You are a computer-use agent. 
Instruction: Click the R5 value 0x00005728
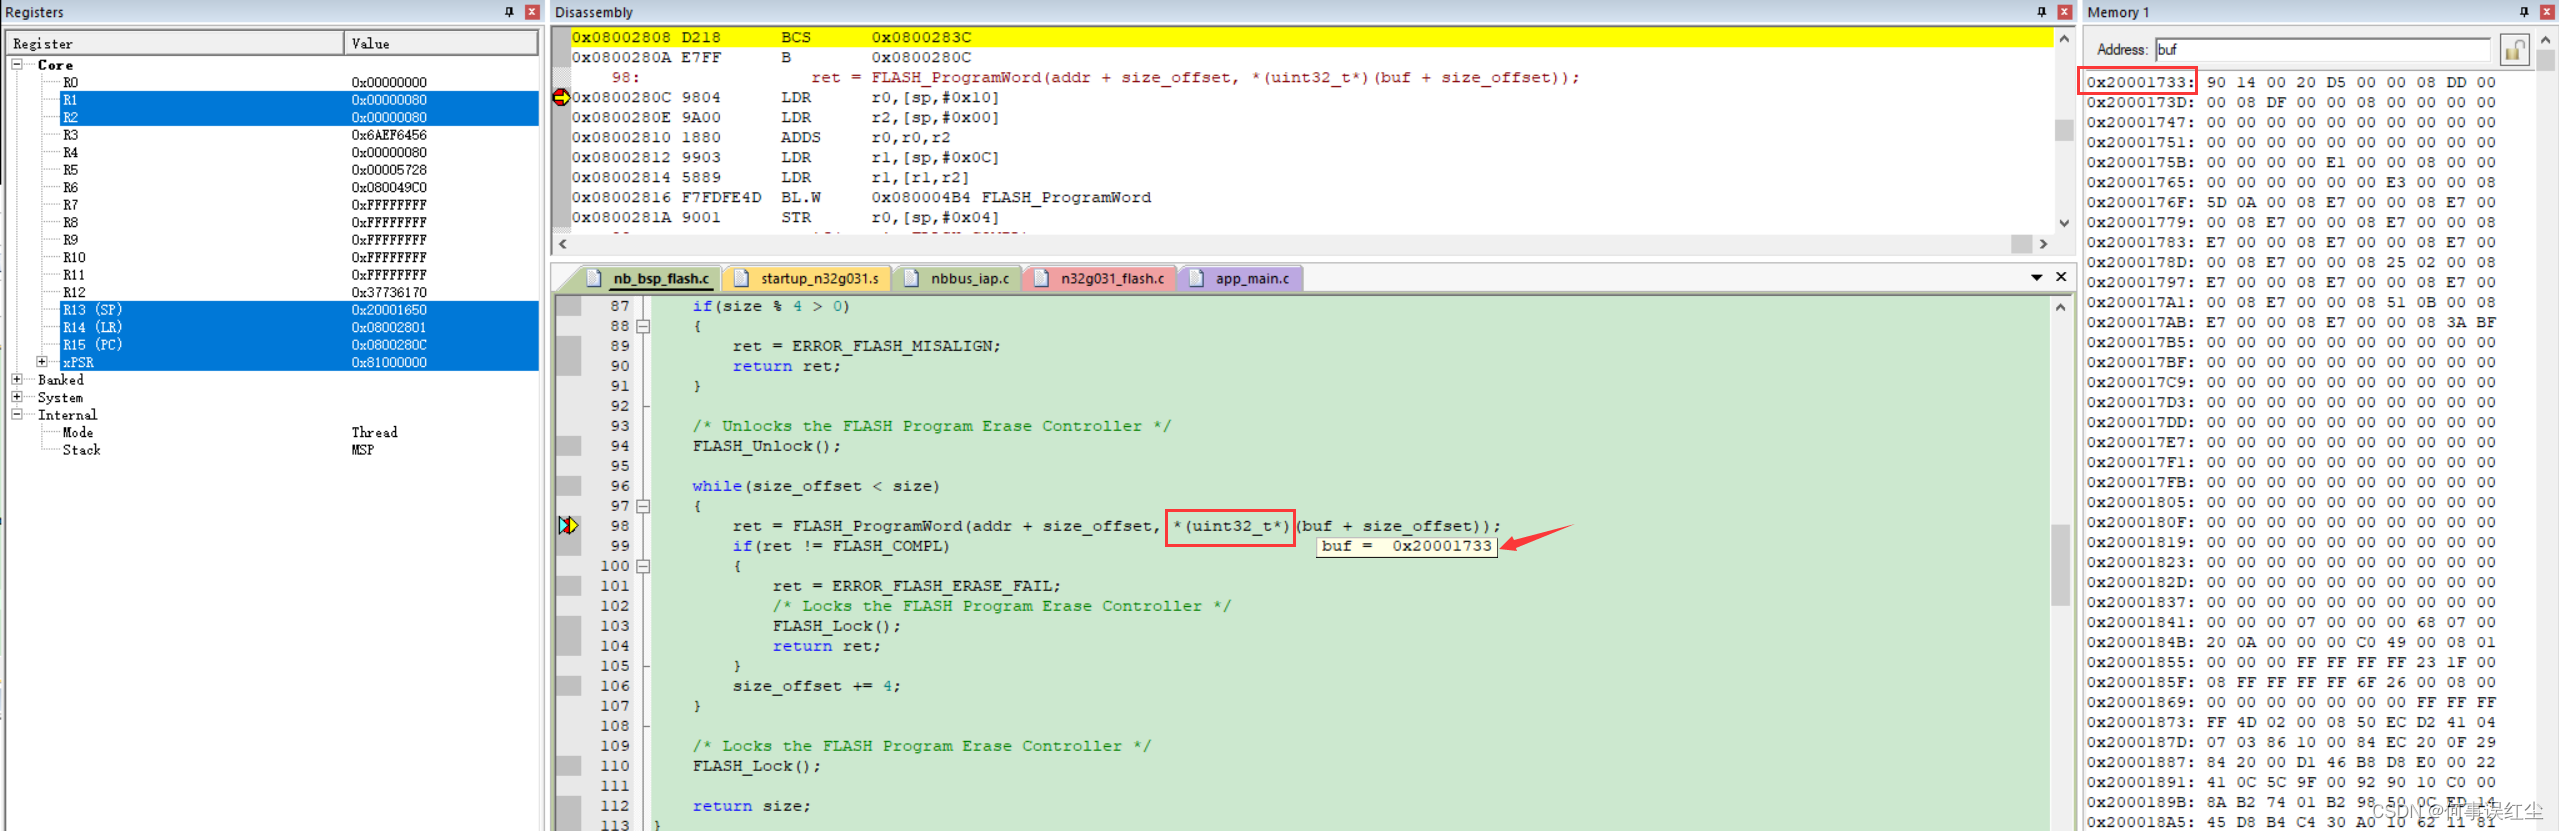[x=389, y=170]
